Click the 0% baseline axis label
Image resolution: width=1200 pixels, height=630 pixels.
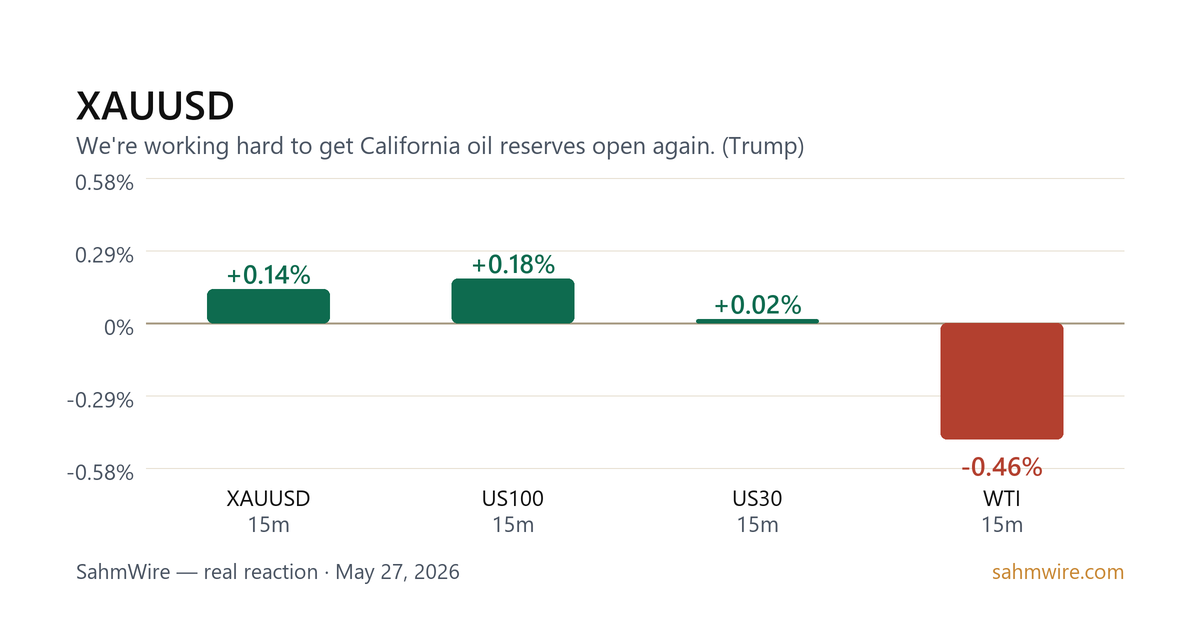119,328
